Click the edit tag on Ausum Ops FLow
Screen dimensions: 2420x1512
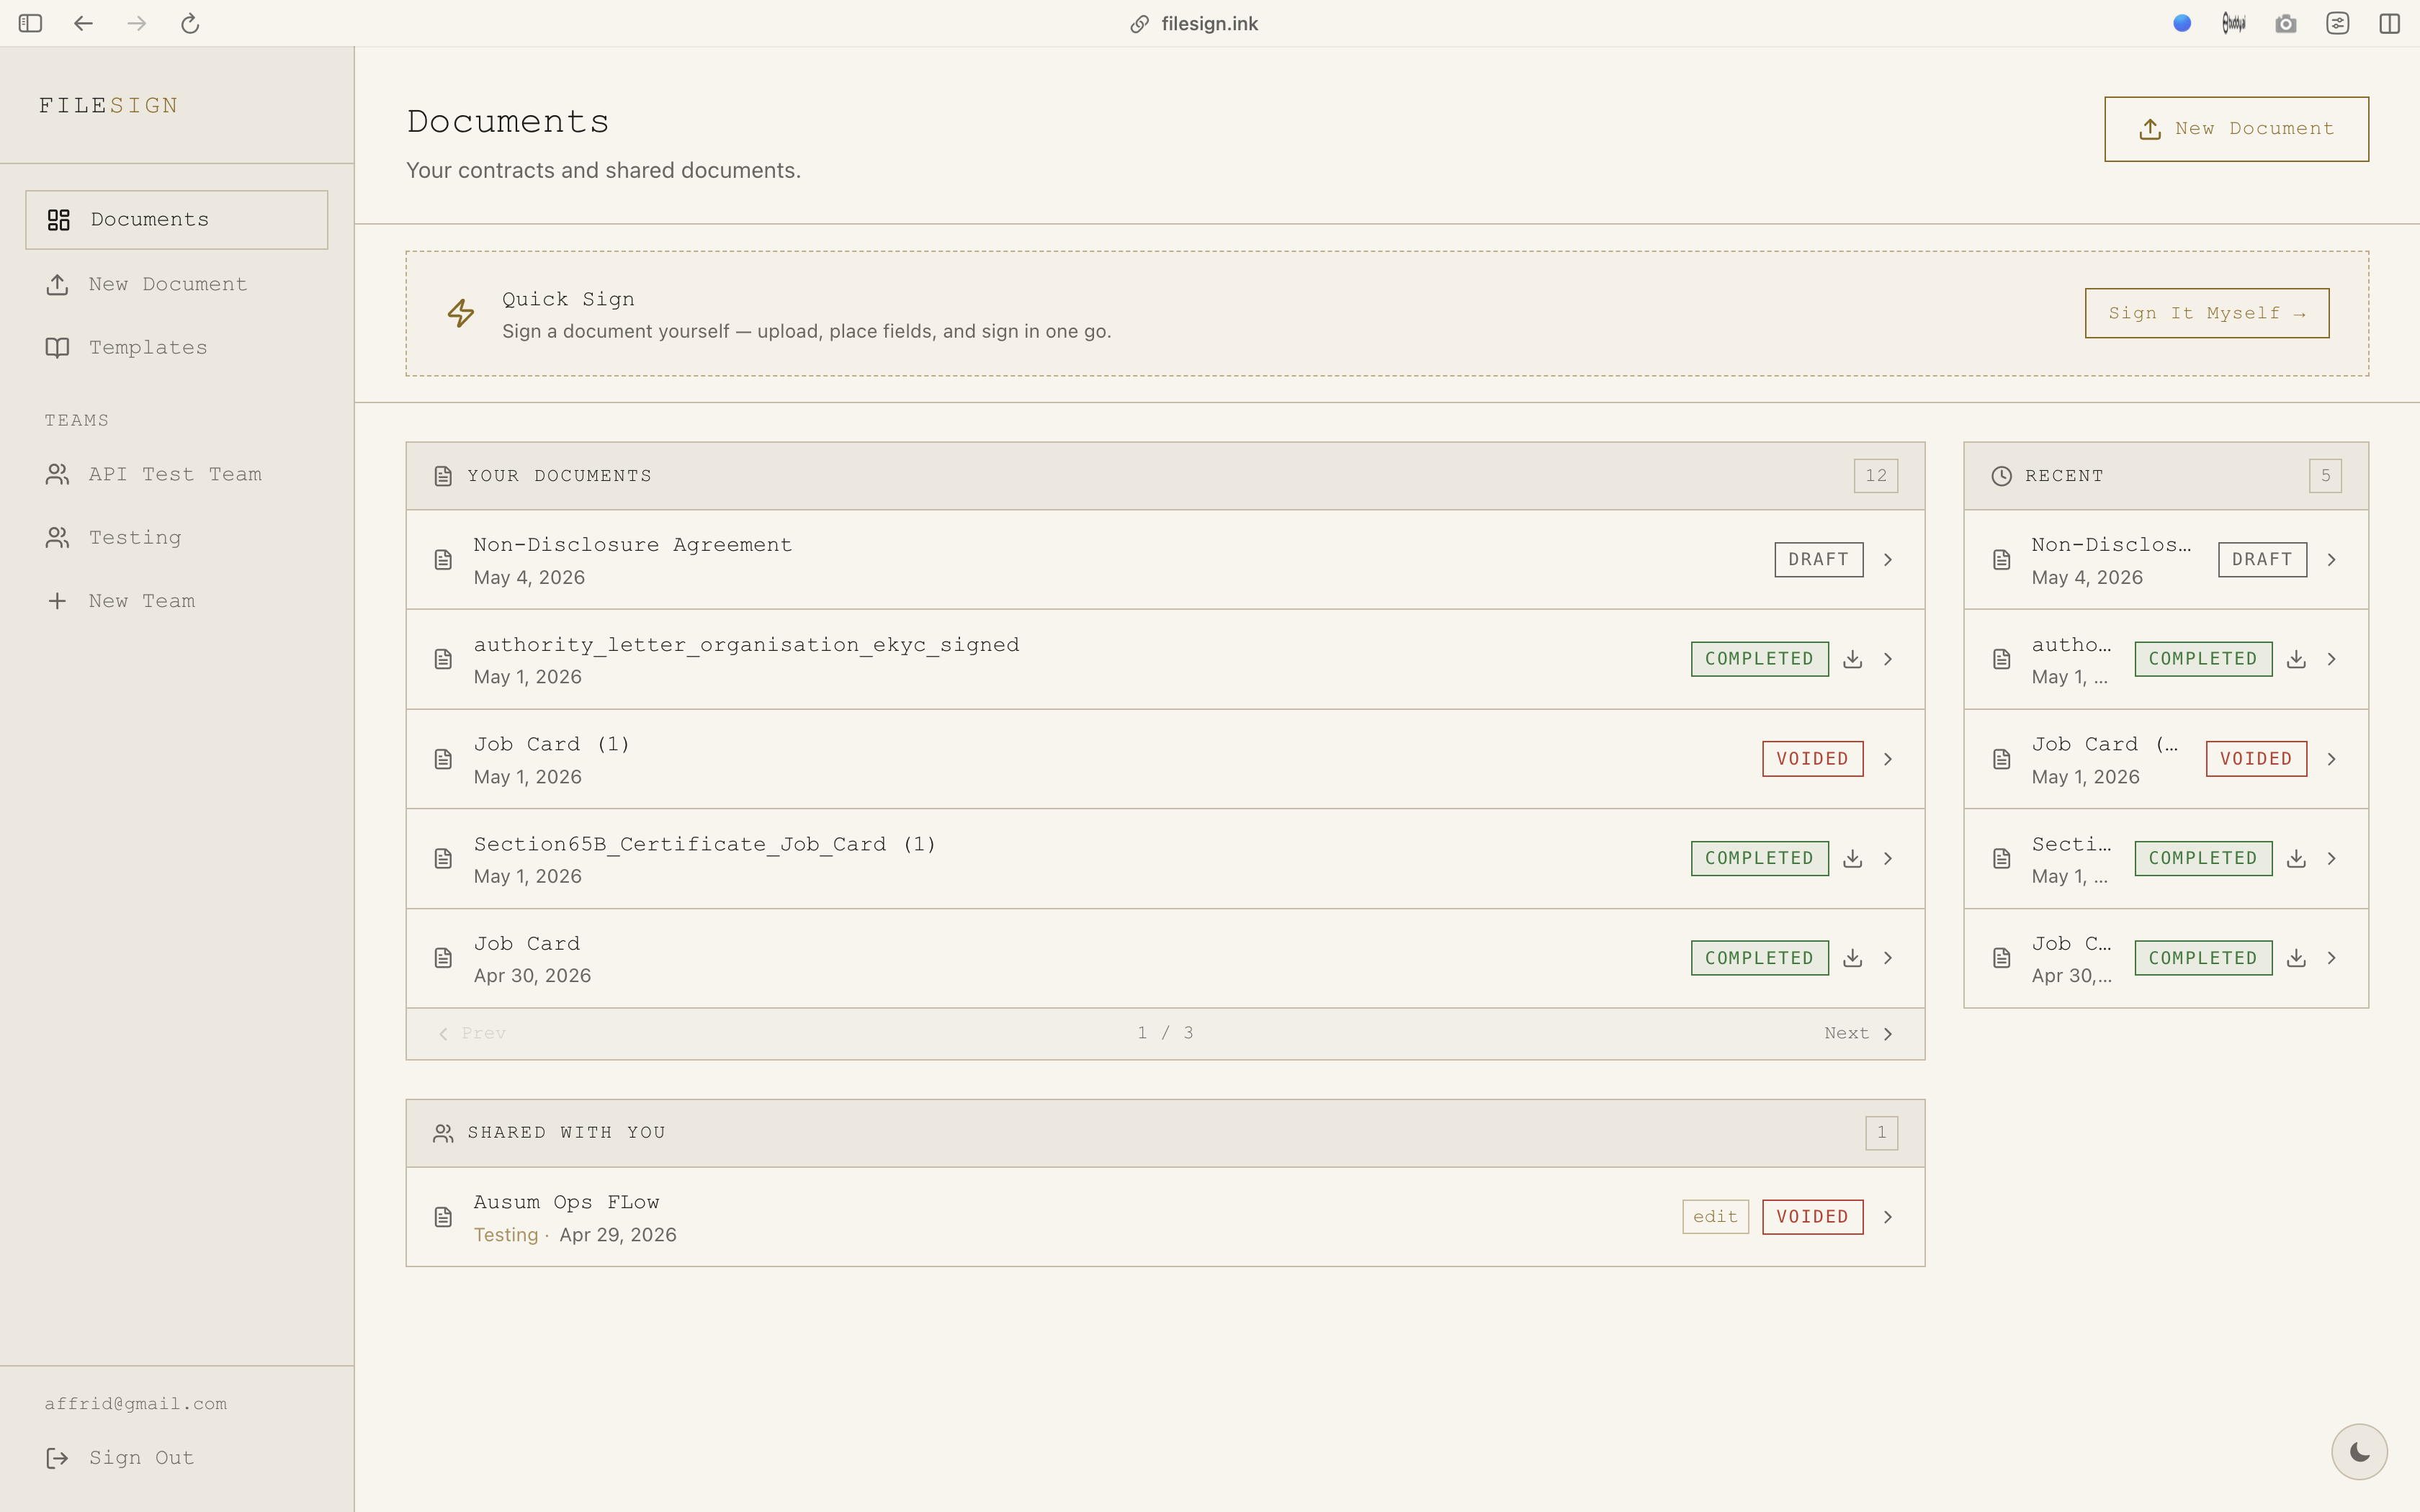1715,1217
